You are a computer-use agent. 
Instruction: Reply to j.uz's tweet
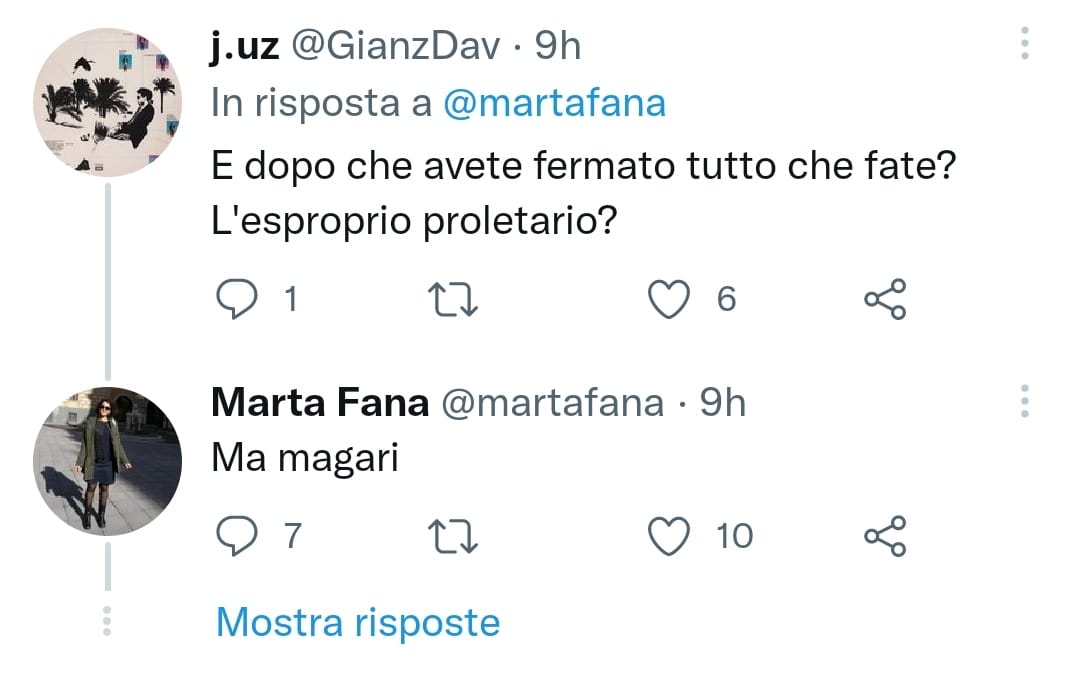pos(236,299)
